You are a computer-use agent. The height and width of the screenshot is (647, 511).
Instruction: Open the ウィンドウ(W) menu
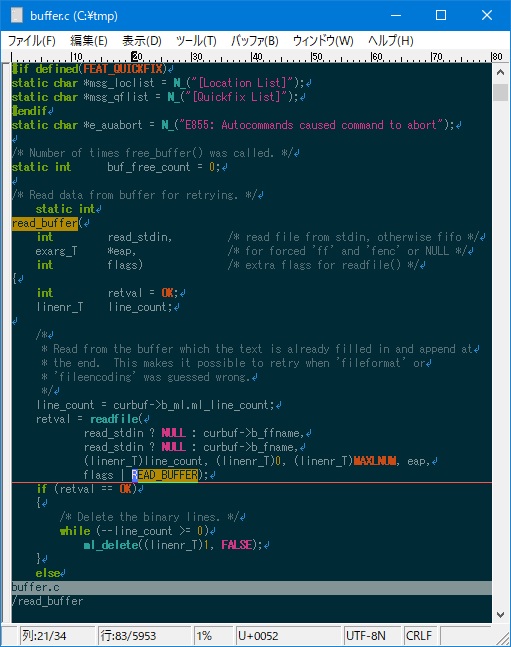(323, 40)
